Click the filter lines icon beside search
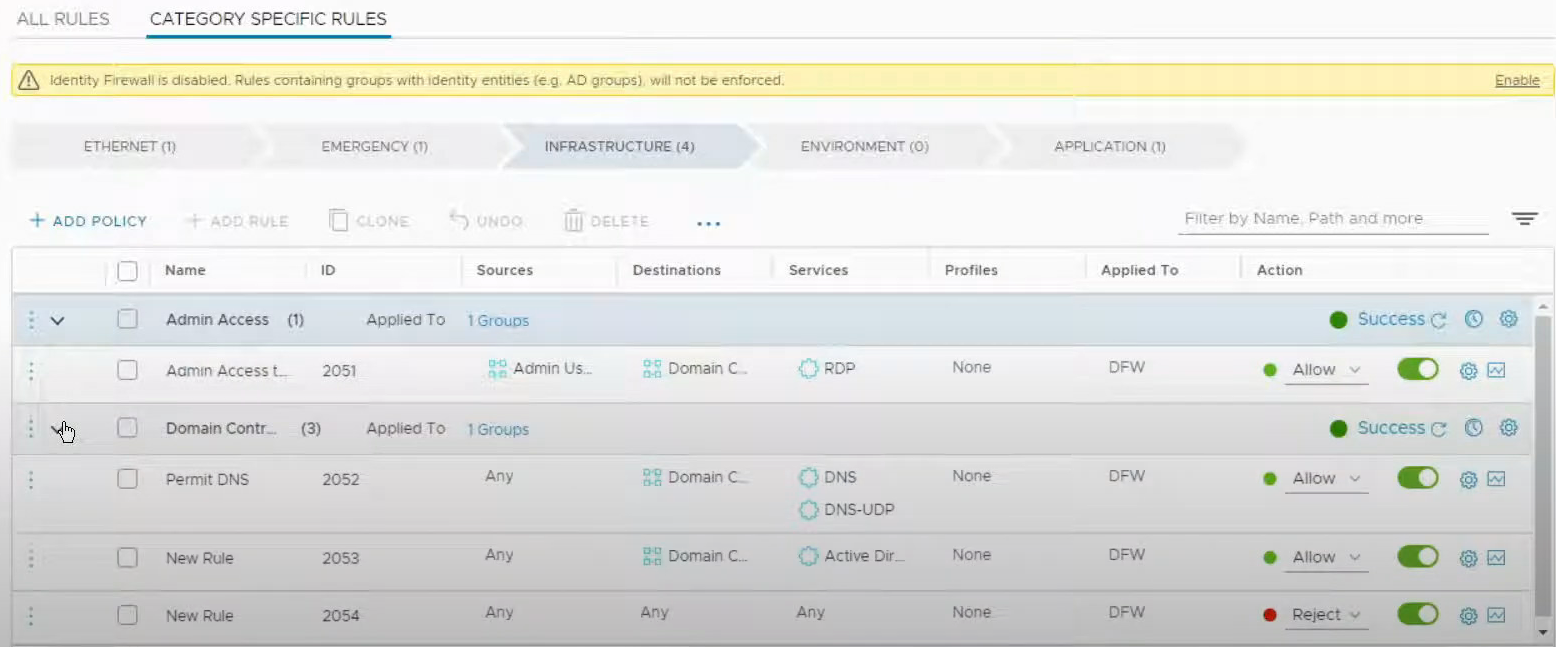 [x=1524, y=219]
